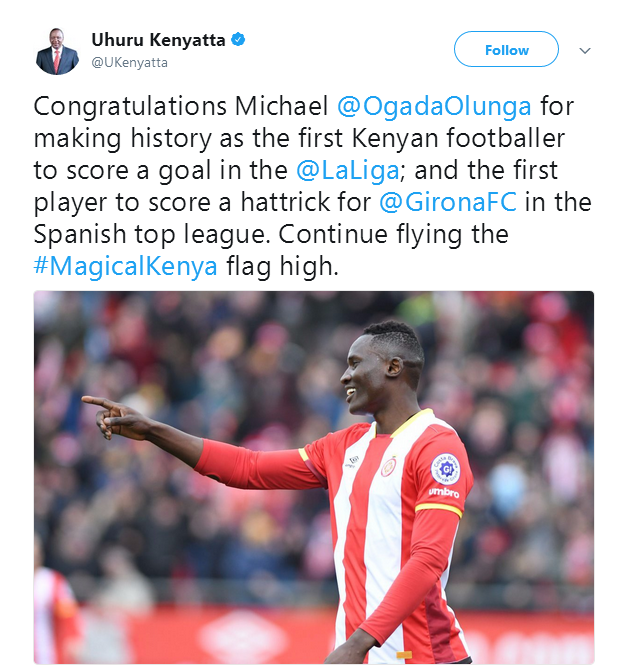Click the Follow button
This screenshot has width=628, height=666.
(506, 49)
